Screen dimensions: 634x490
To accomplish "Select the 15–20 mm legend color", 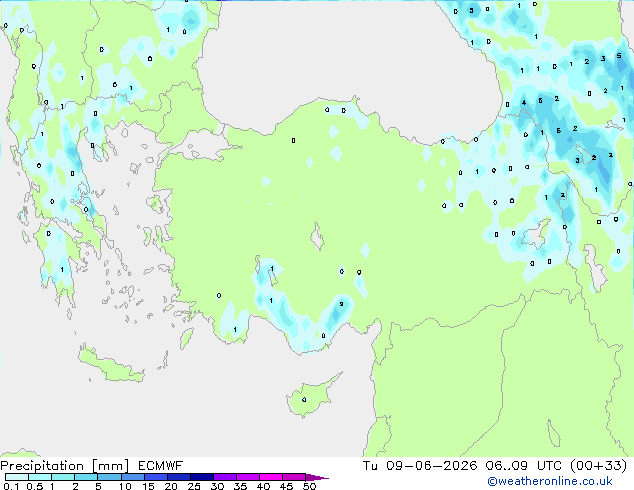I will click(x=155, y=477).
